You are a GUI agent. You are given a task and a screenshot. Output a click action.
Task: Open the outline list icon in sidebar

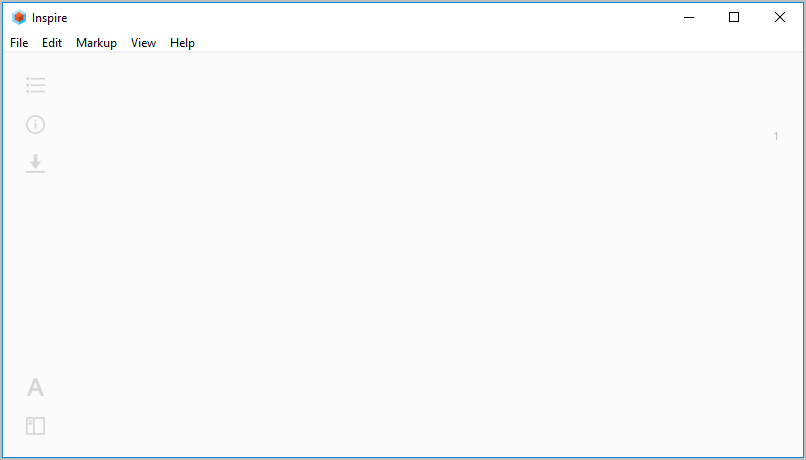(35, 85)
